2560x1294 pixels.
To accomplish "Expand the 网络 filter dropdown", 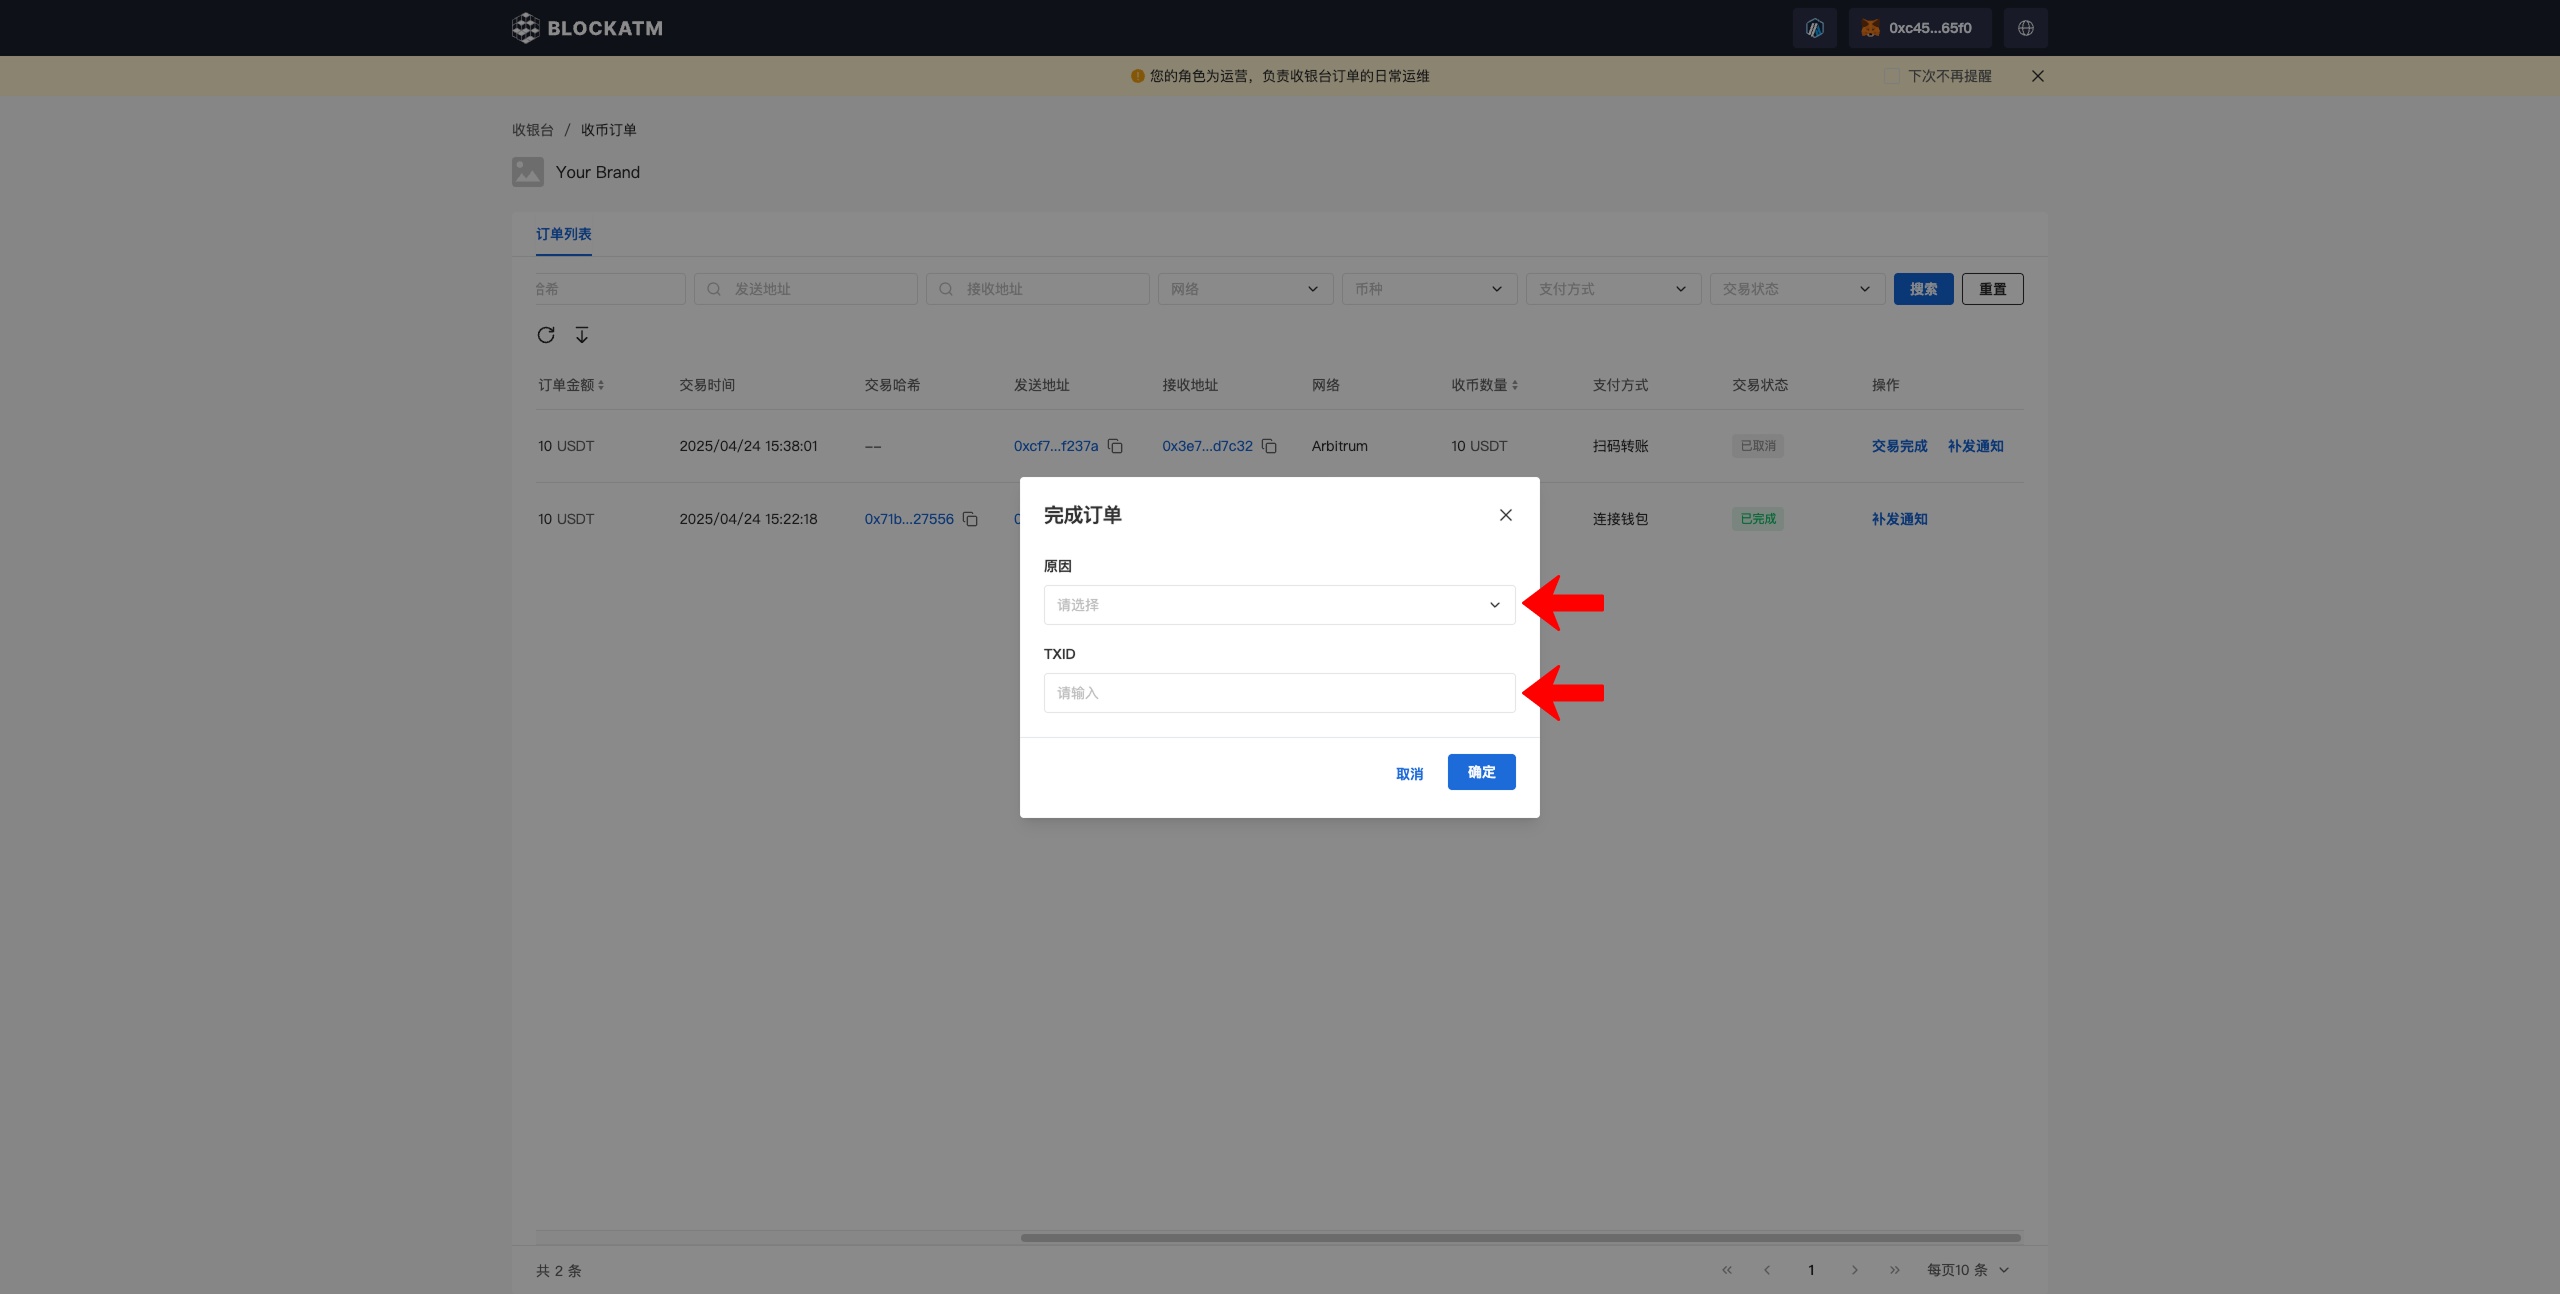I will [x=1245, y=289].
